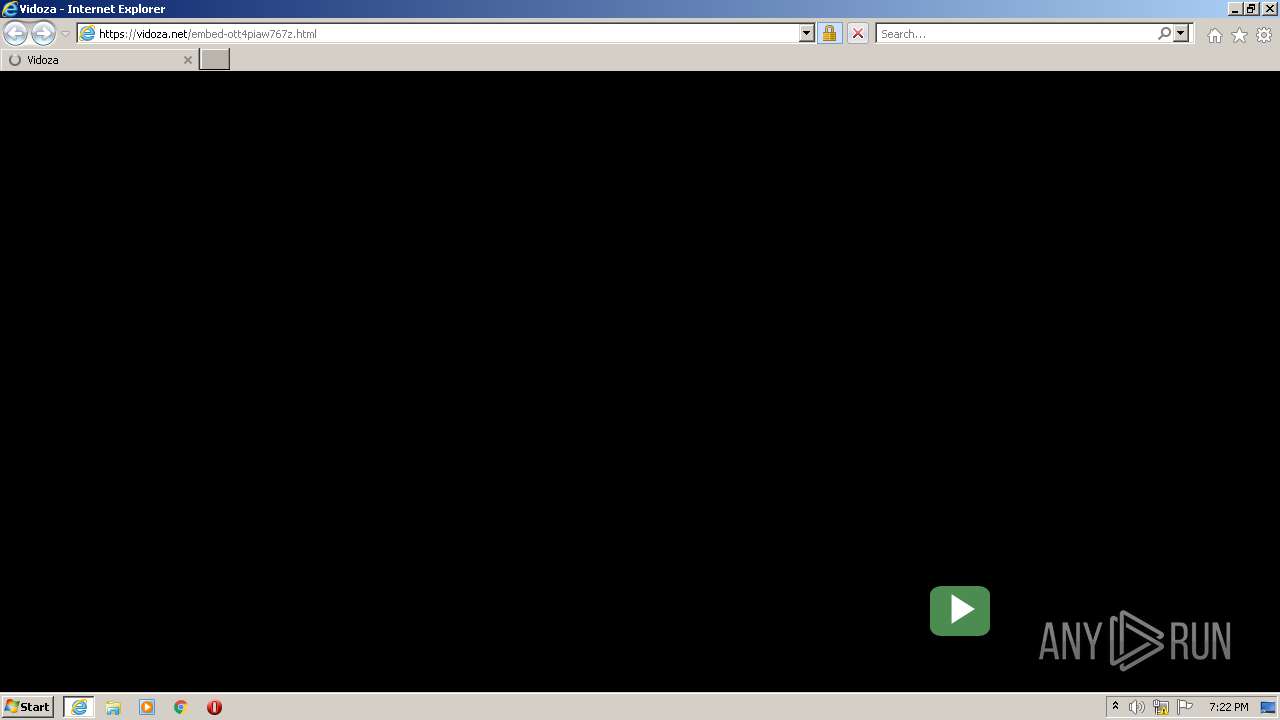This screenshot has width=1280, height=720.
Task: Play the video with the green play button
Action: [x=960, y=610]
